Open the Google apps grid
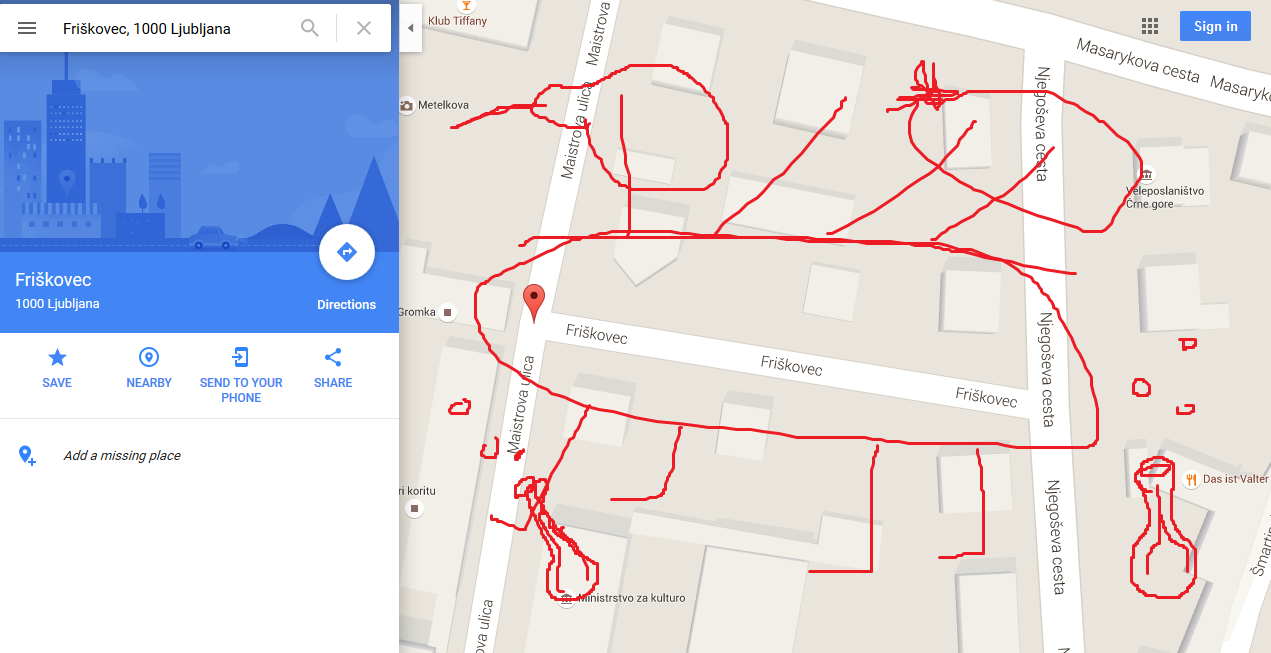 pos(1150,27)
